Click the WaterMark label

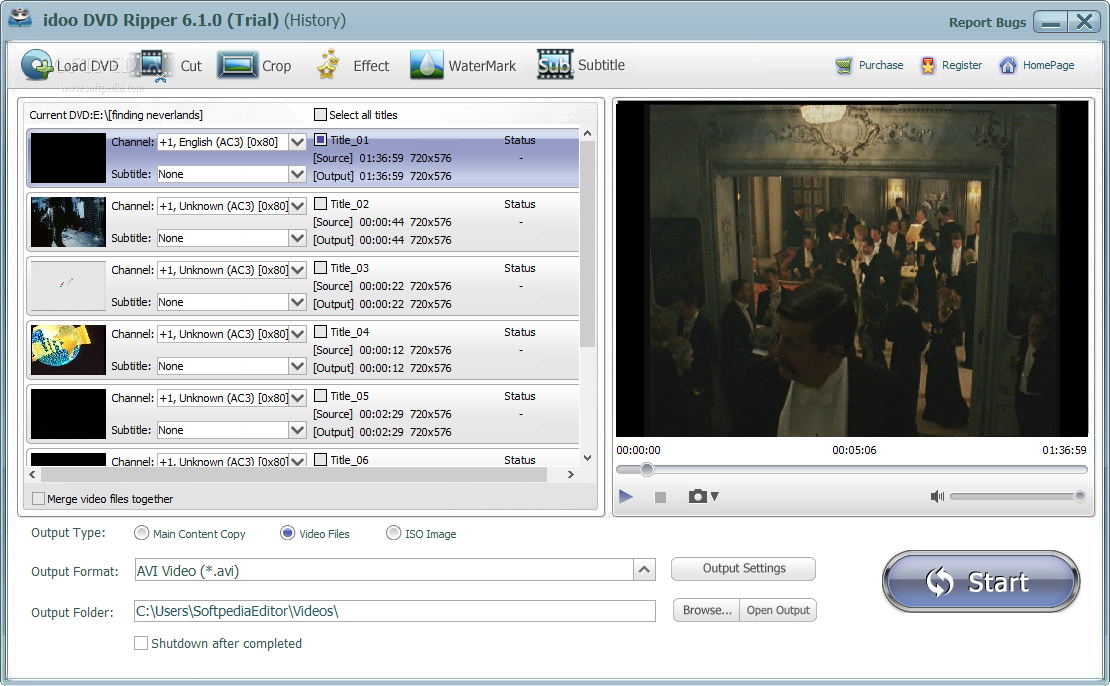(x=482, y=66)
